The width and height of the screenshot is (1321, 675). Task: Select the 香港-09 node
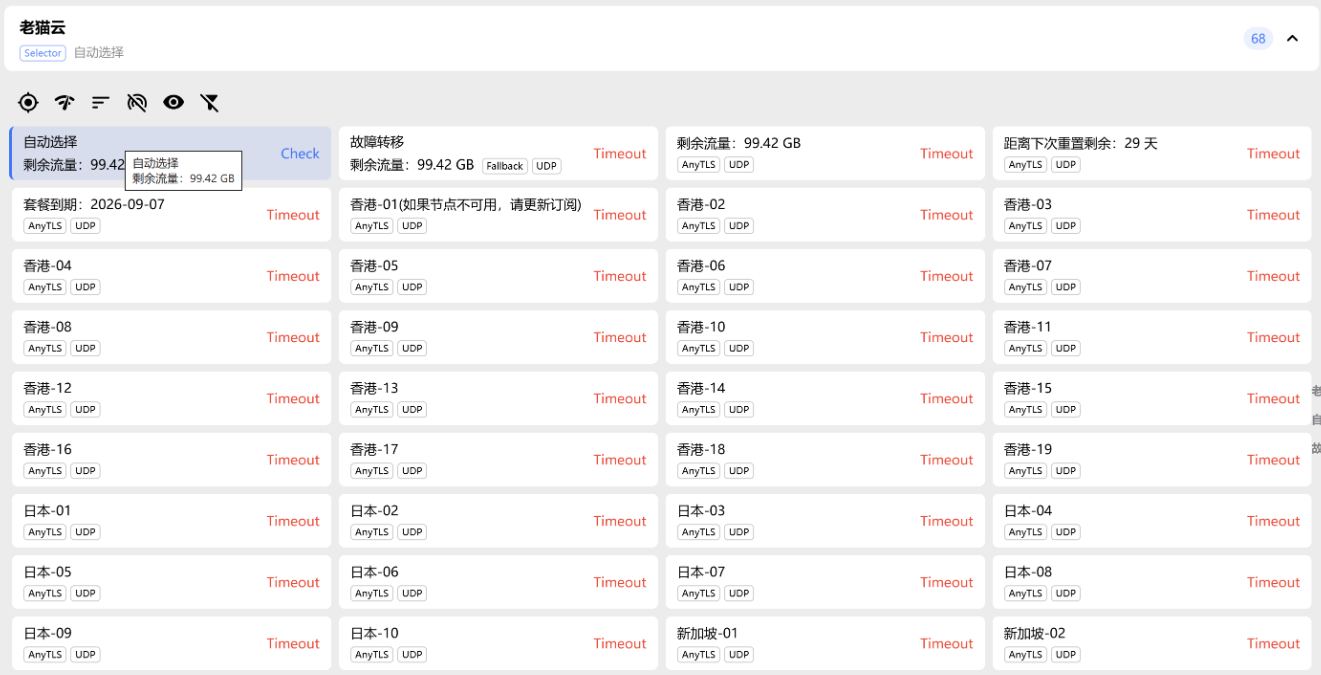click(x=498, y=337)
